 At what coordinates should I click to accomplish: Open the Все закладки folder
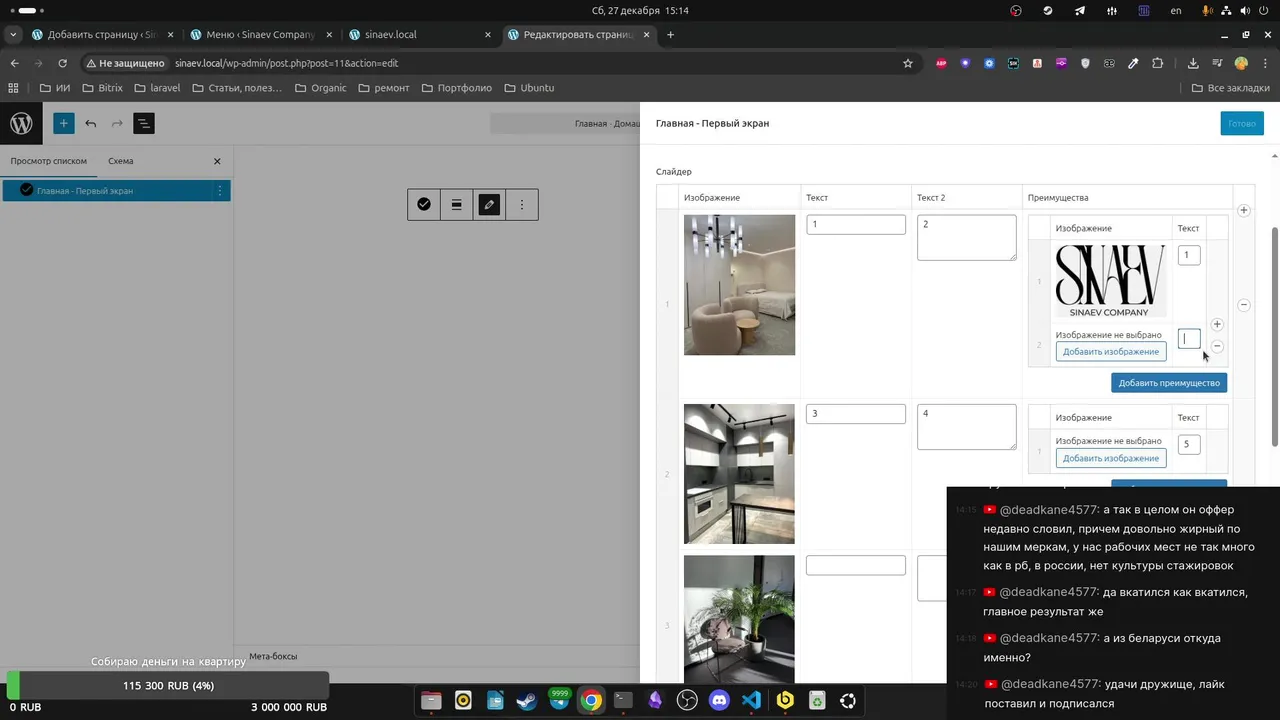pos(1231,88)
